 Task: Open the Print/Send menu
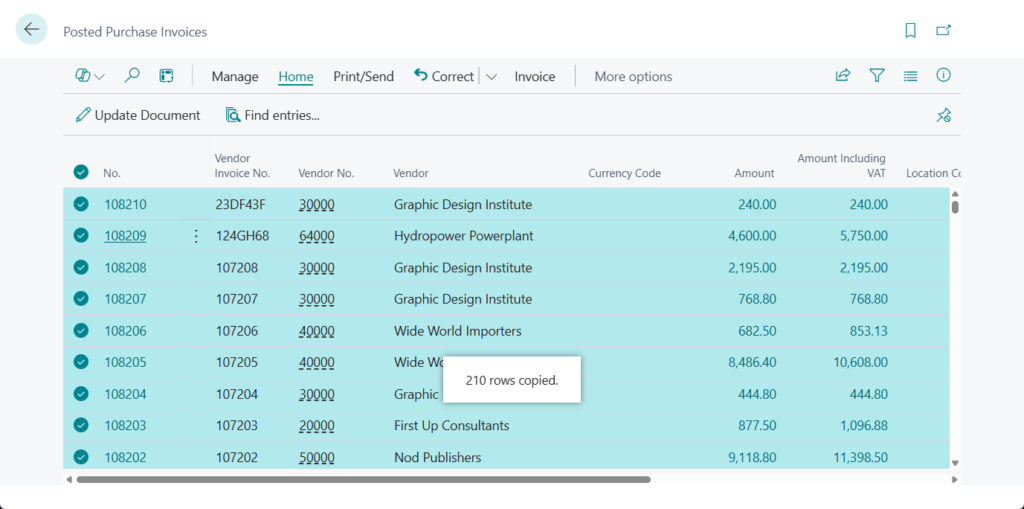point(363,77)
